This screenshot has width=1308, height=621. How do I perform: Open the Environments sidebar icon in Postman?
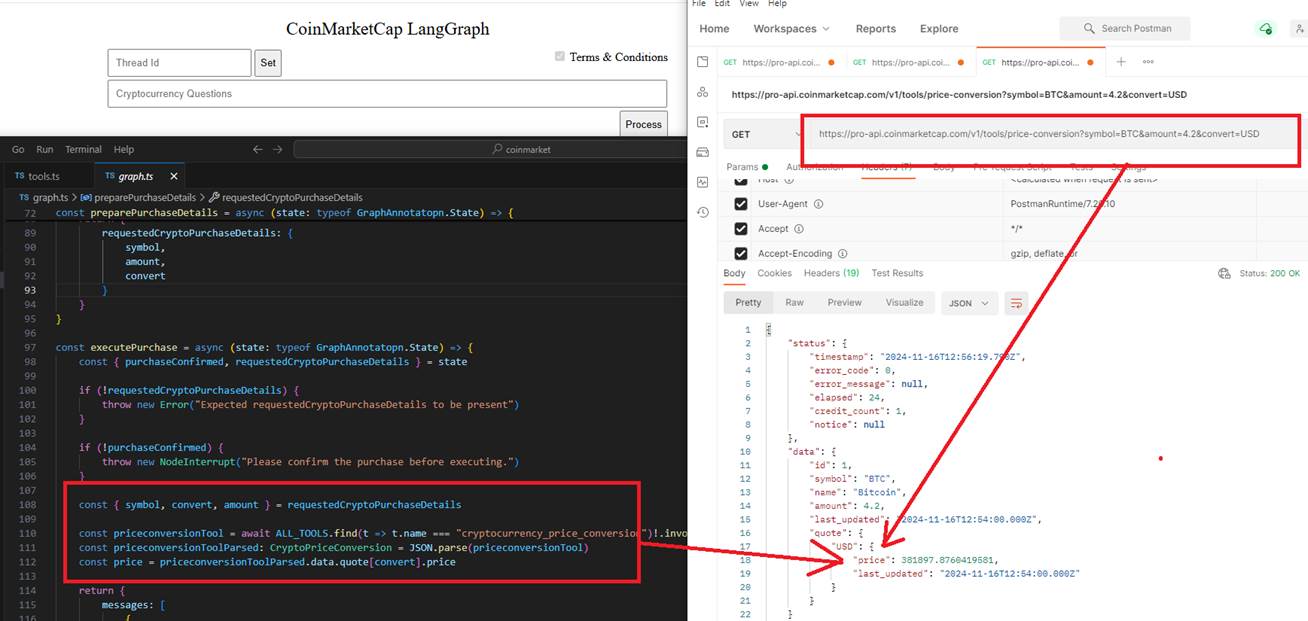pos(703,122)
